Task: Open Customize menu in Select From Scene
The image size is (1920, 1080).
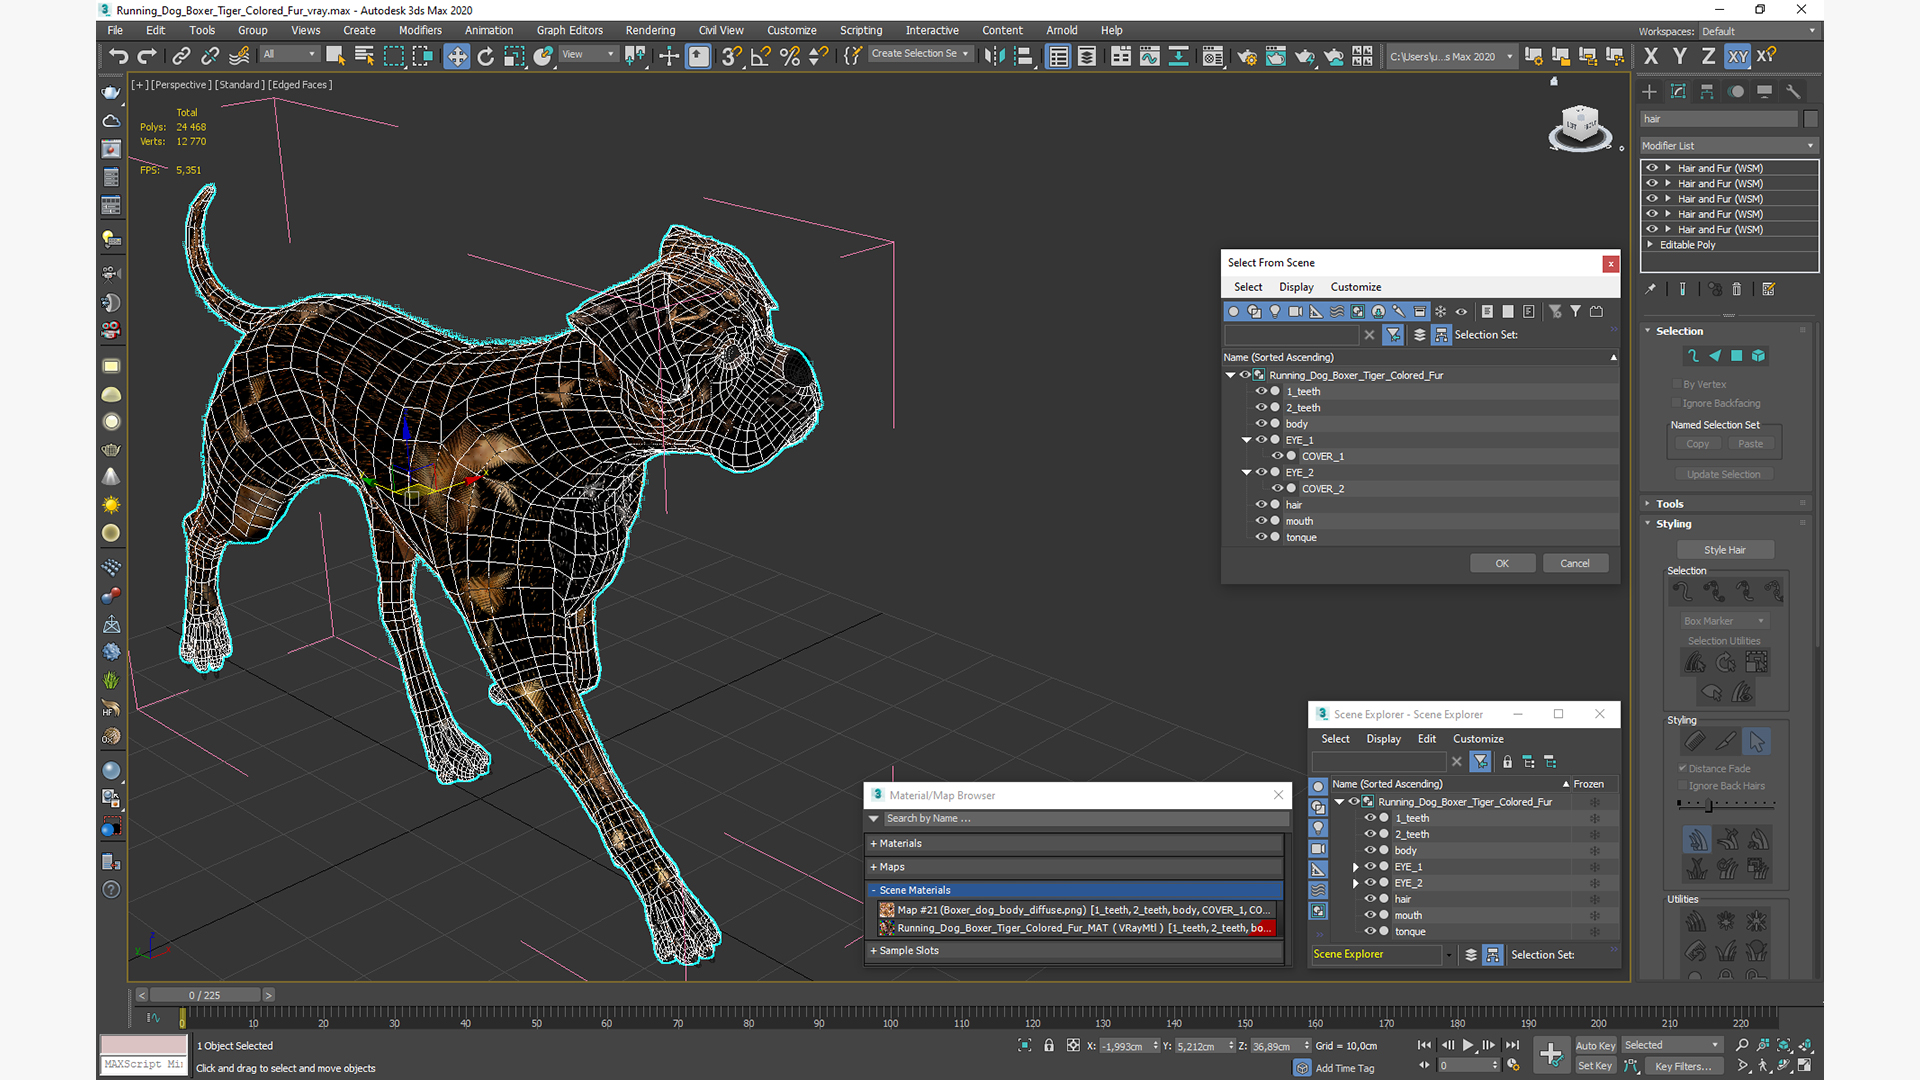Action: 1355,287
